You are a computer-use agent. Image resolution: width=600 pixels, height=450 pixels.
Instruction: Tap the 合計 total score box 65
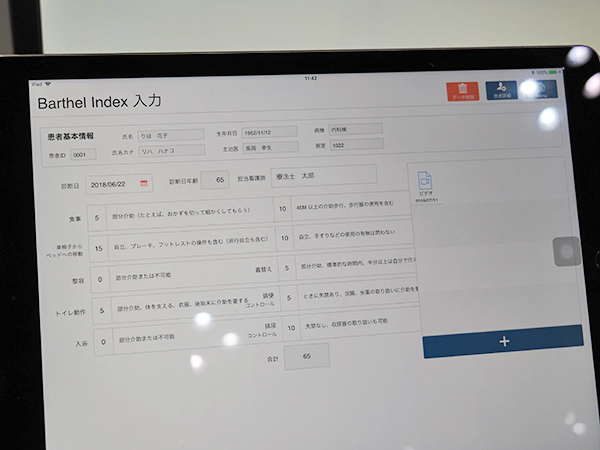coord(306,356)
